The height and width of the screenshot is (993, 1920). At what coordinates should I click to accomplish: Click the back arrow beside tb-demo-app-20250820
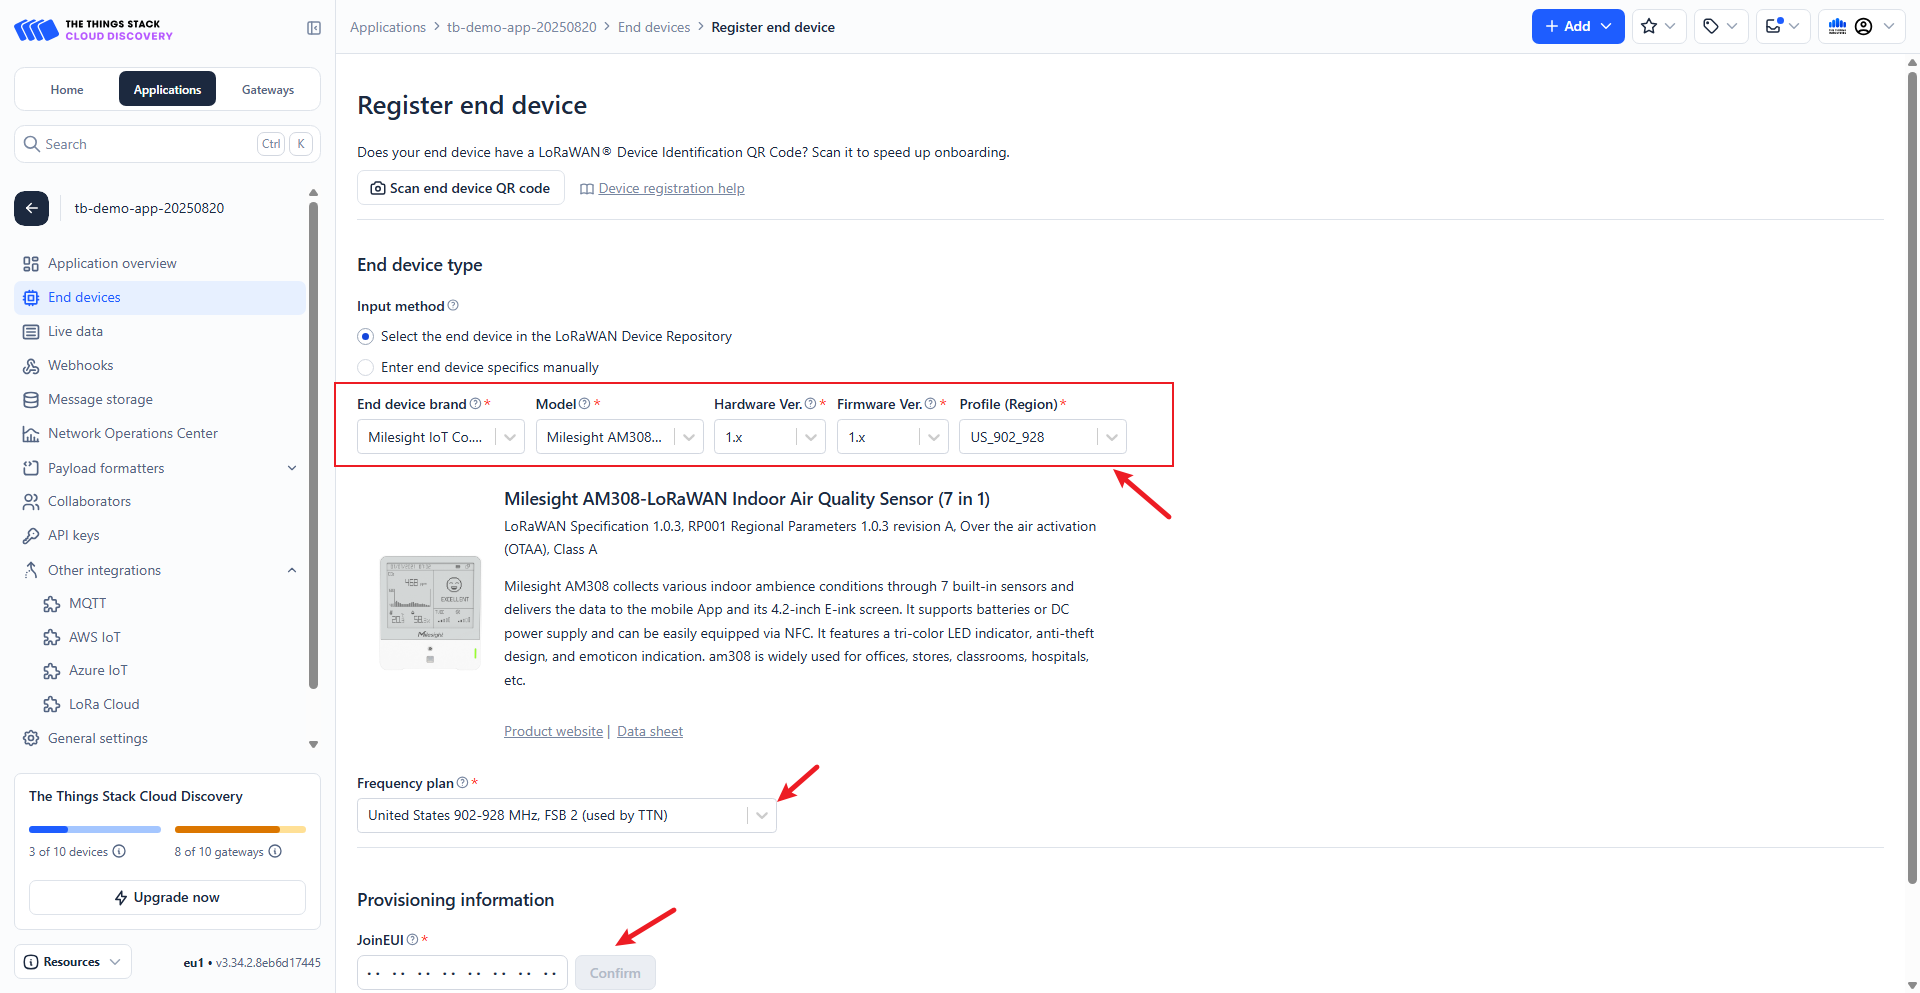click(x=31, y=208)
